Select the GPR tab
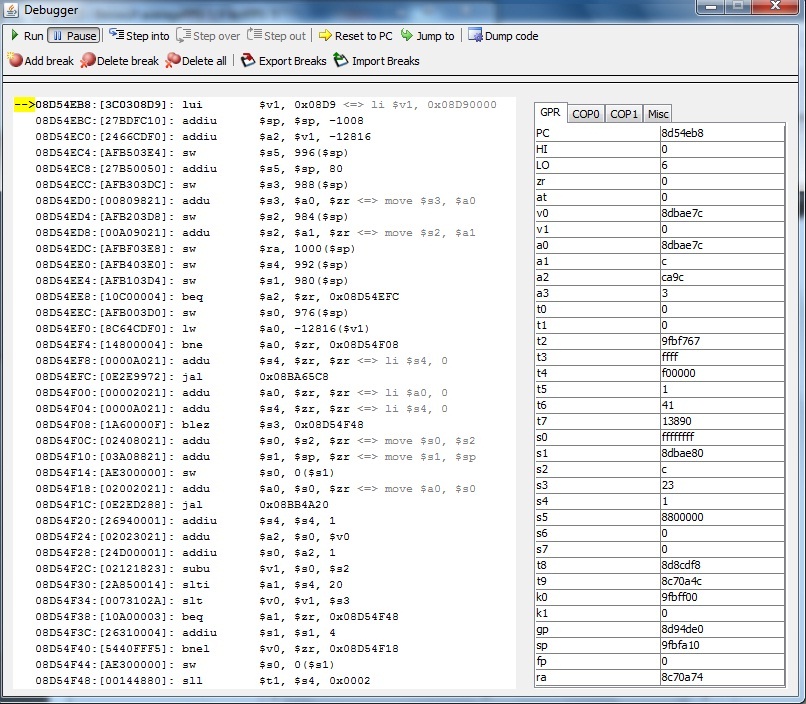 [550, 113]
